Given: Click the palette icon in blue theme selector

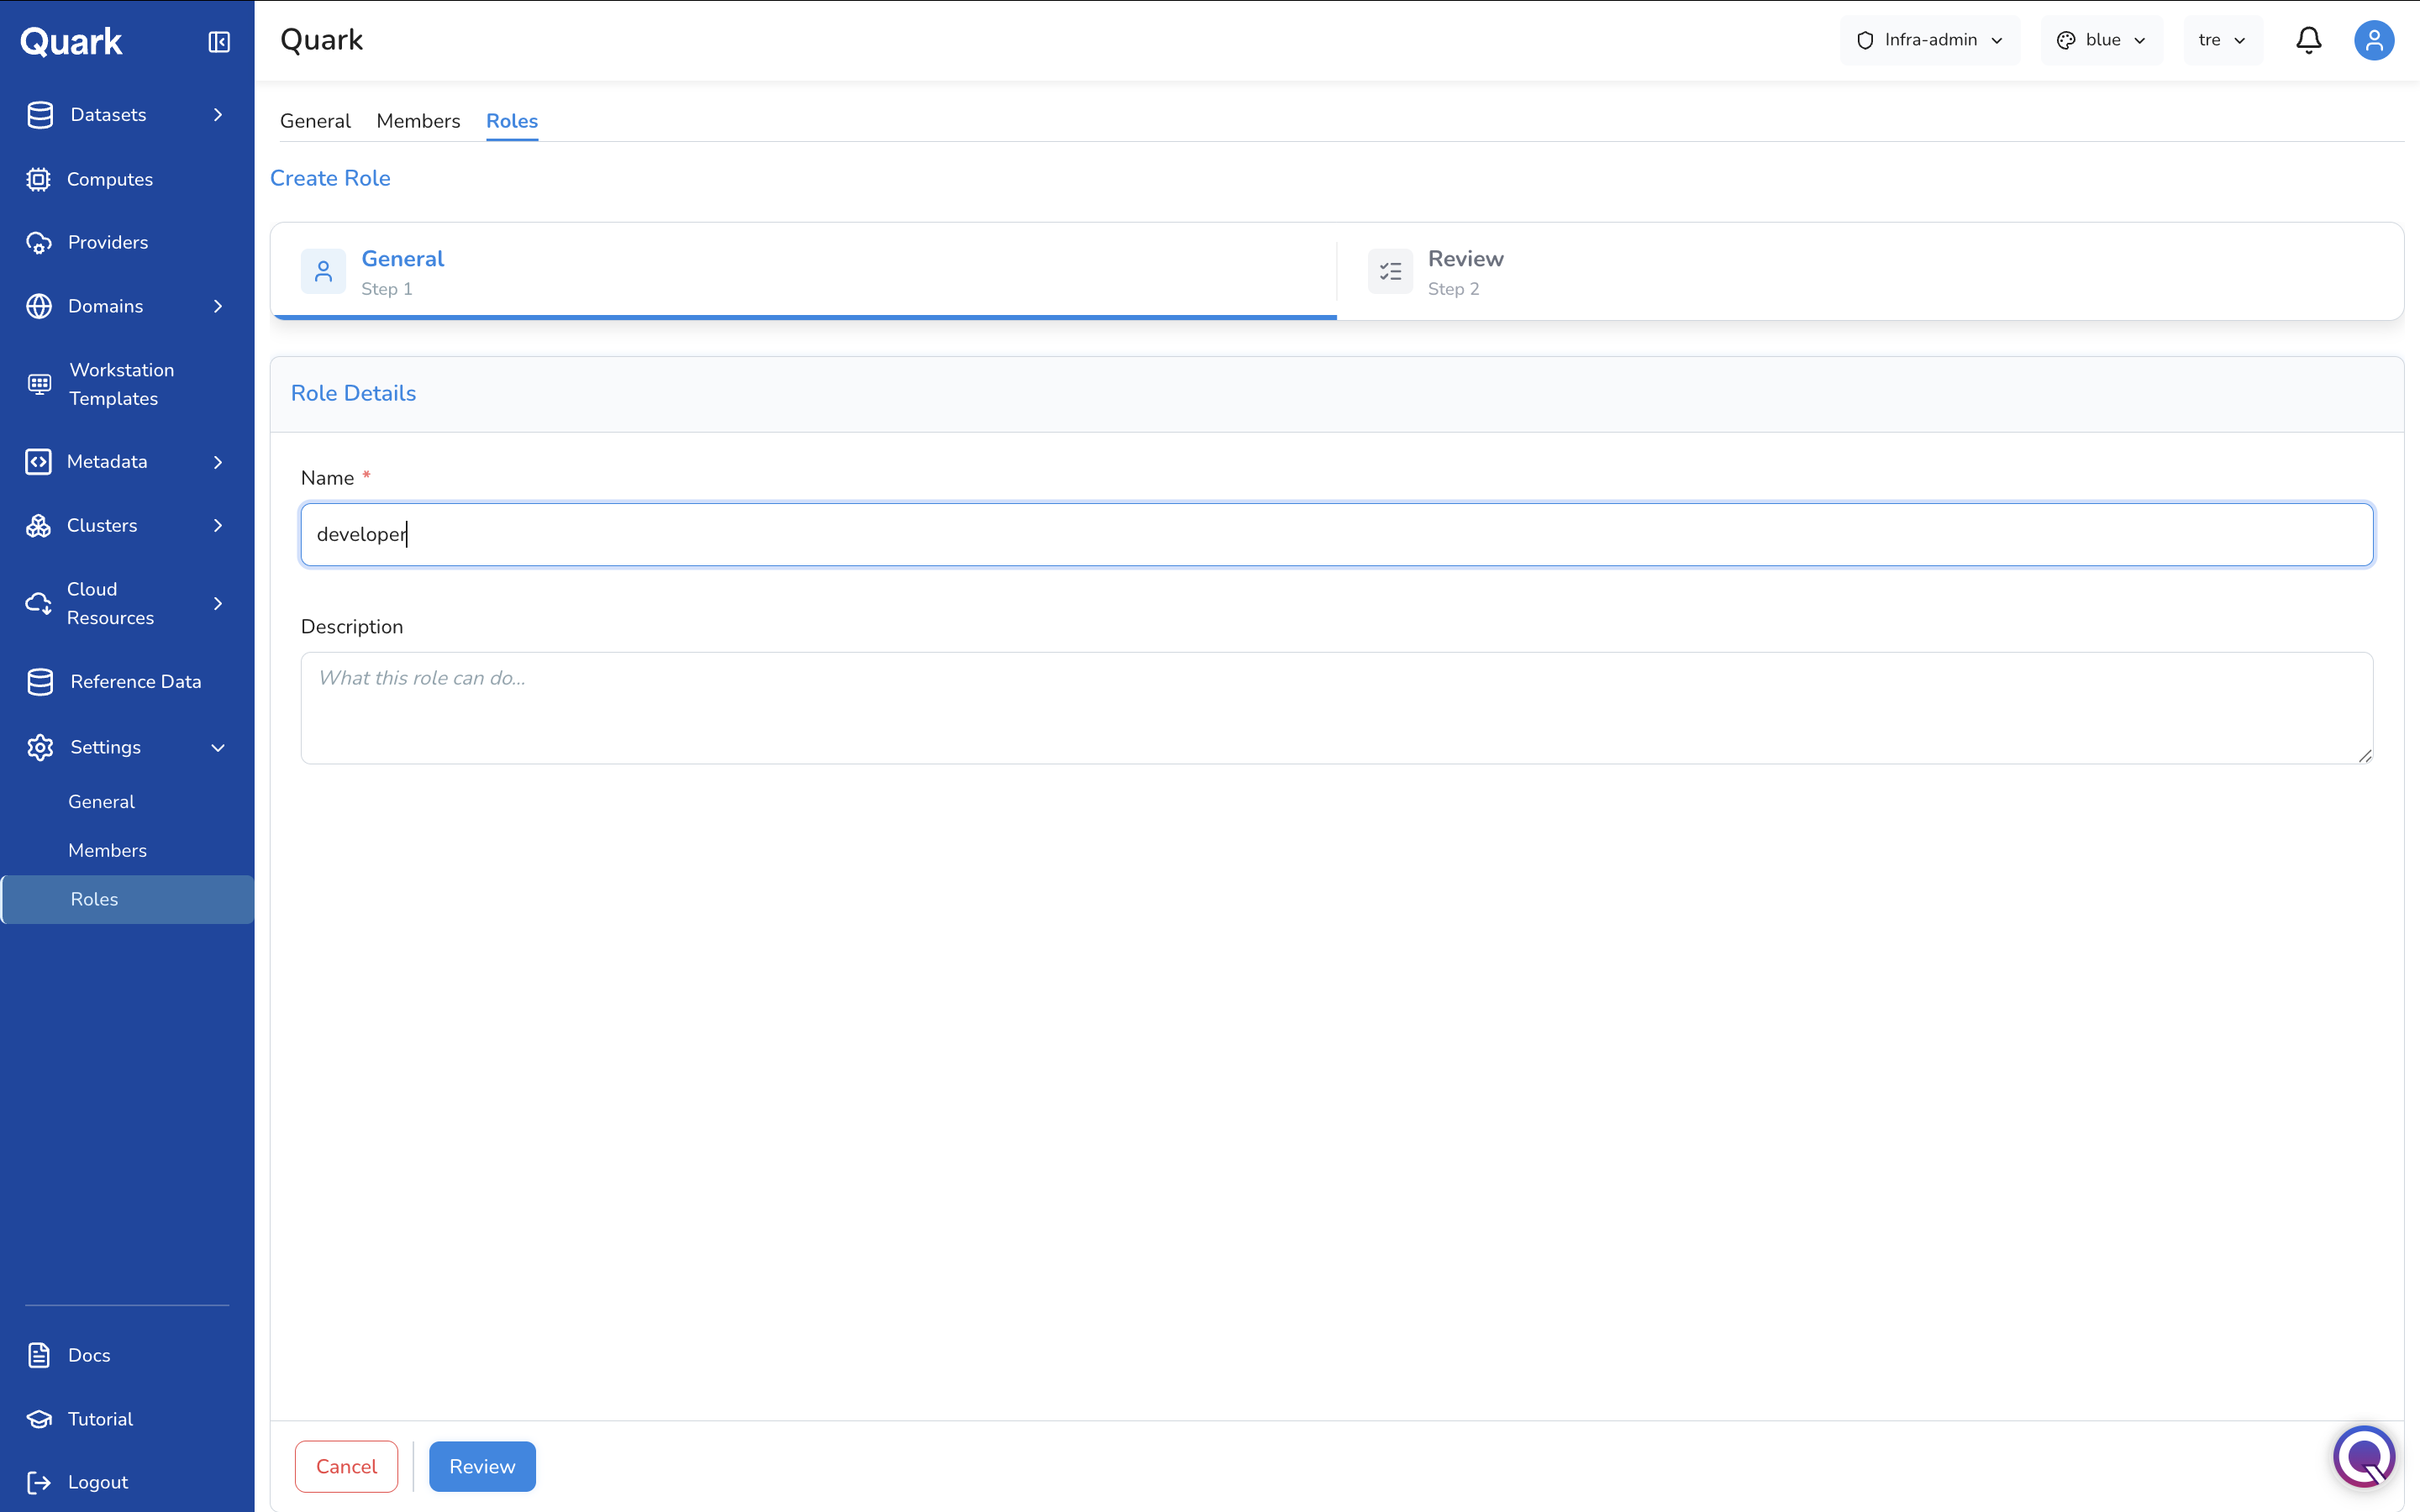Looking at the screenshot, I should click(x=2066, y=40).
